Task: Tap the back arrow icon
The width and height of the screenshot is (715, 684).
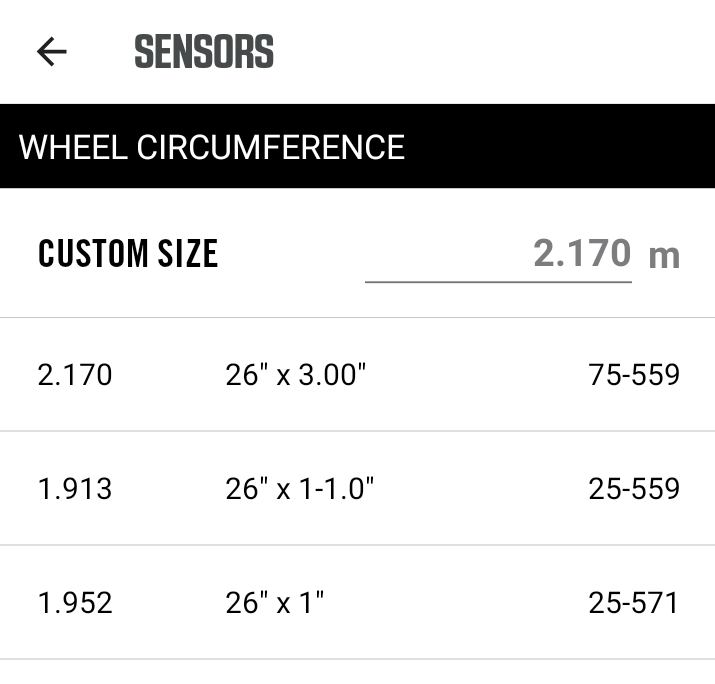Action: (x=51, y=51)
